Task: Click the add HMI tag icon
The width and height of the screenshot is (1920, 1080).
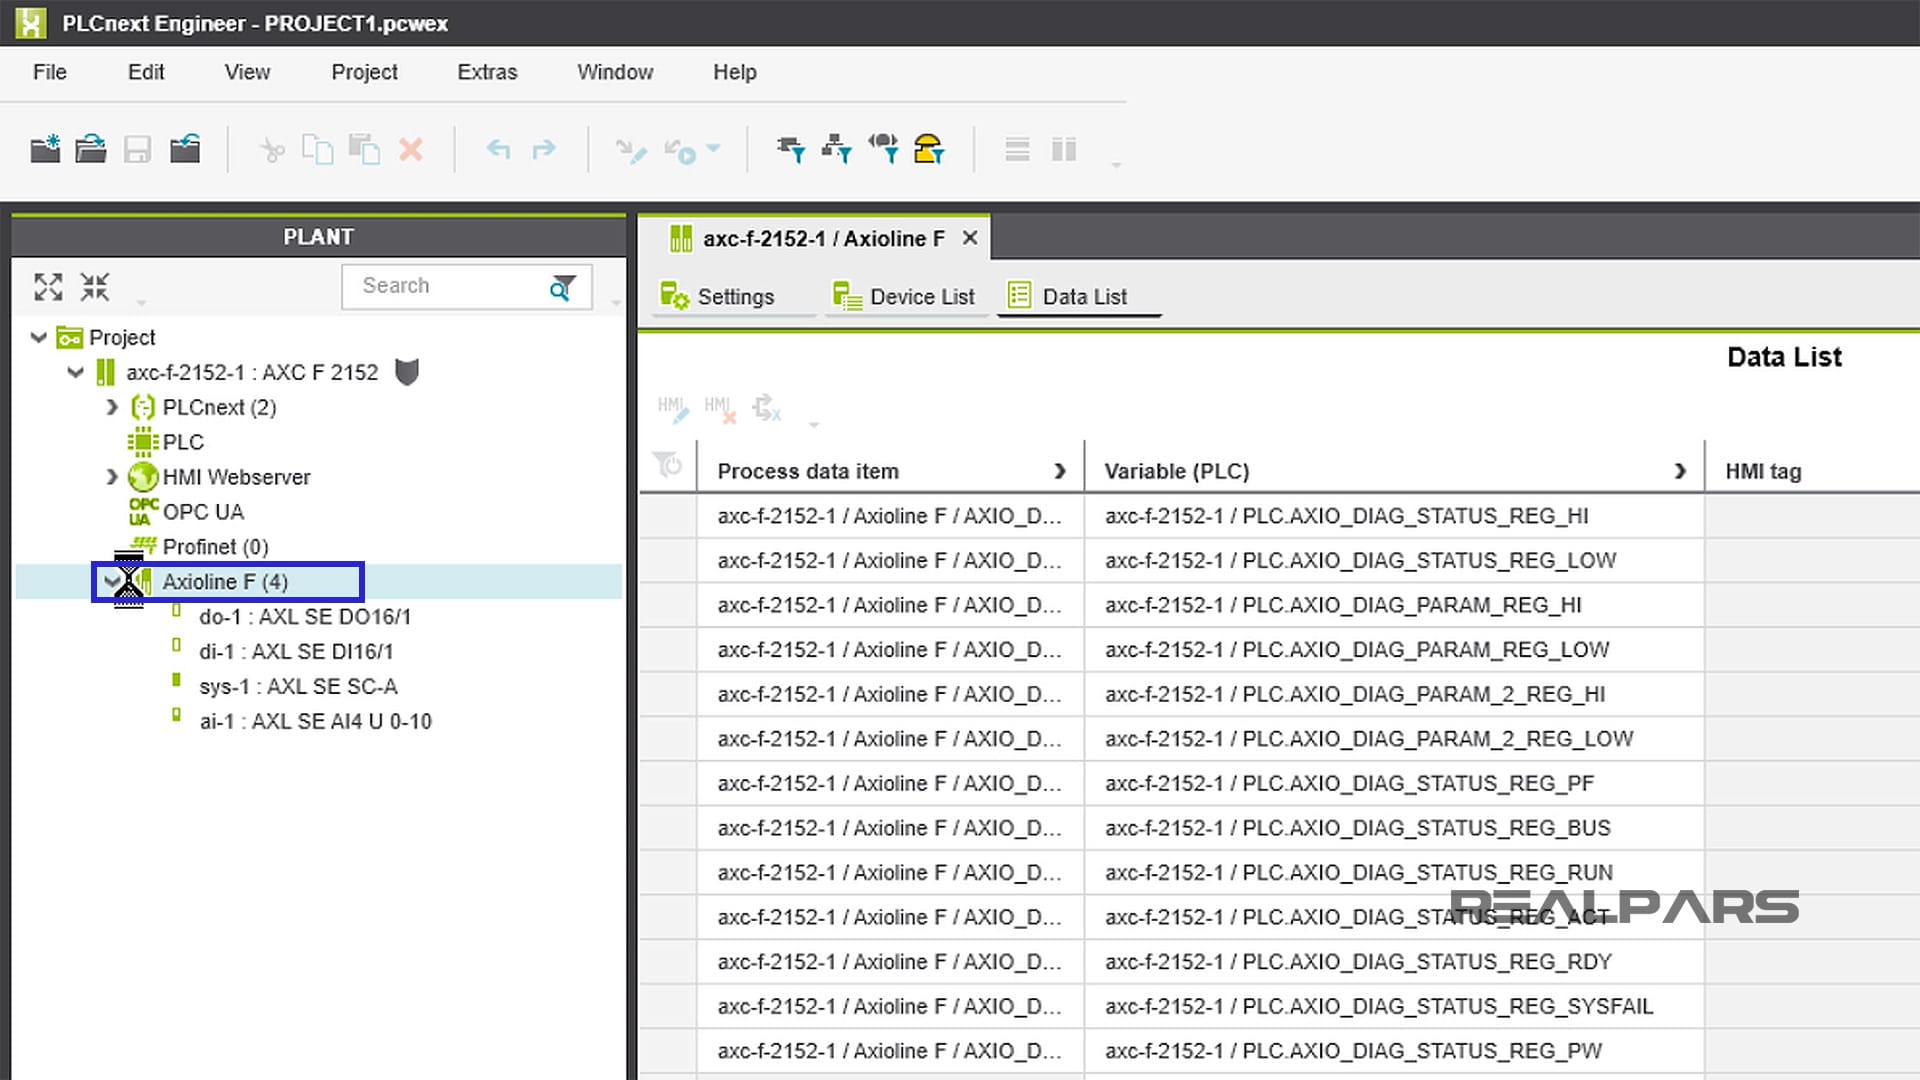Action: (x=672, y=407)
